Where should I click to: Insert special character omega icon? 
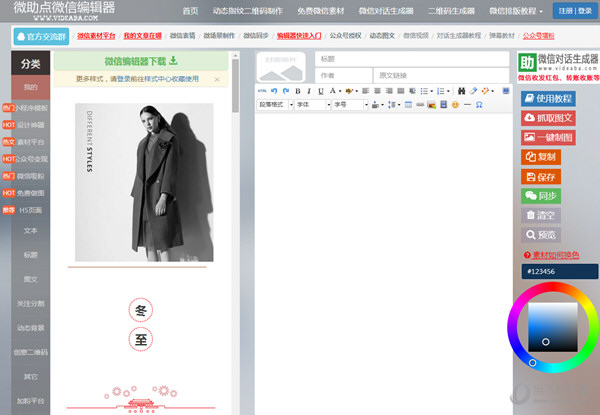479,104
